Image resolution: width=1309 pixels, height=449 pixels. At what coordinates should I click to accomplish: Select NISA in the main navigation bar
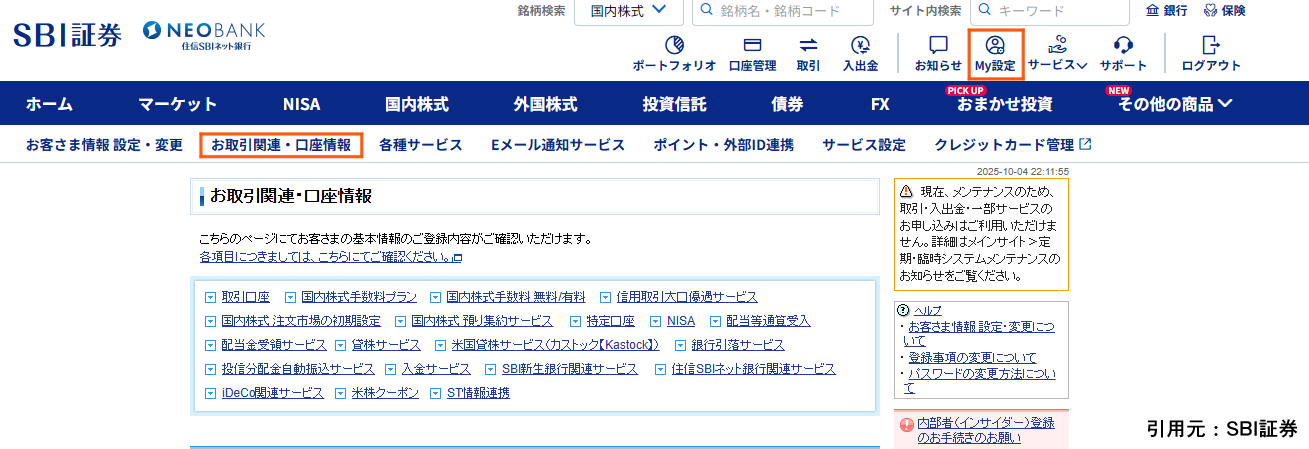click(x=301, y=104)
